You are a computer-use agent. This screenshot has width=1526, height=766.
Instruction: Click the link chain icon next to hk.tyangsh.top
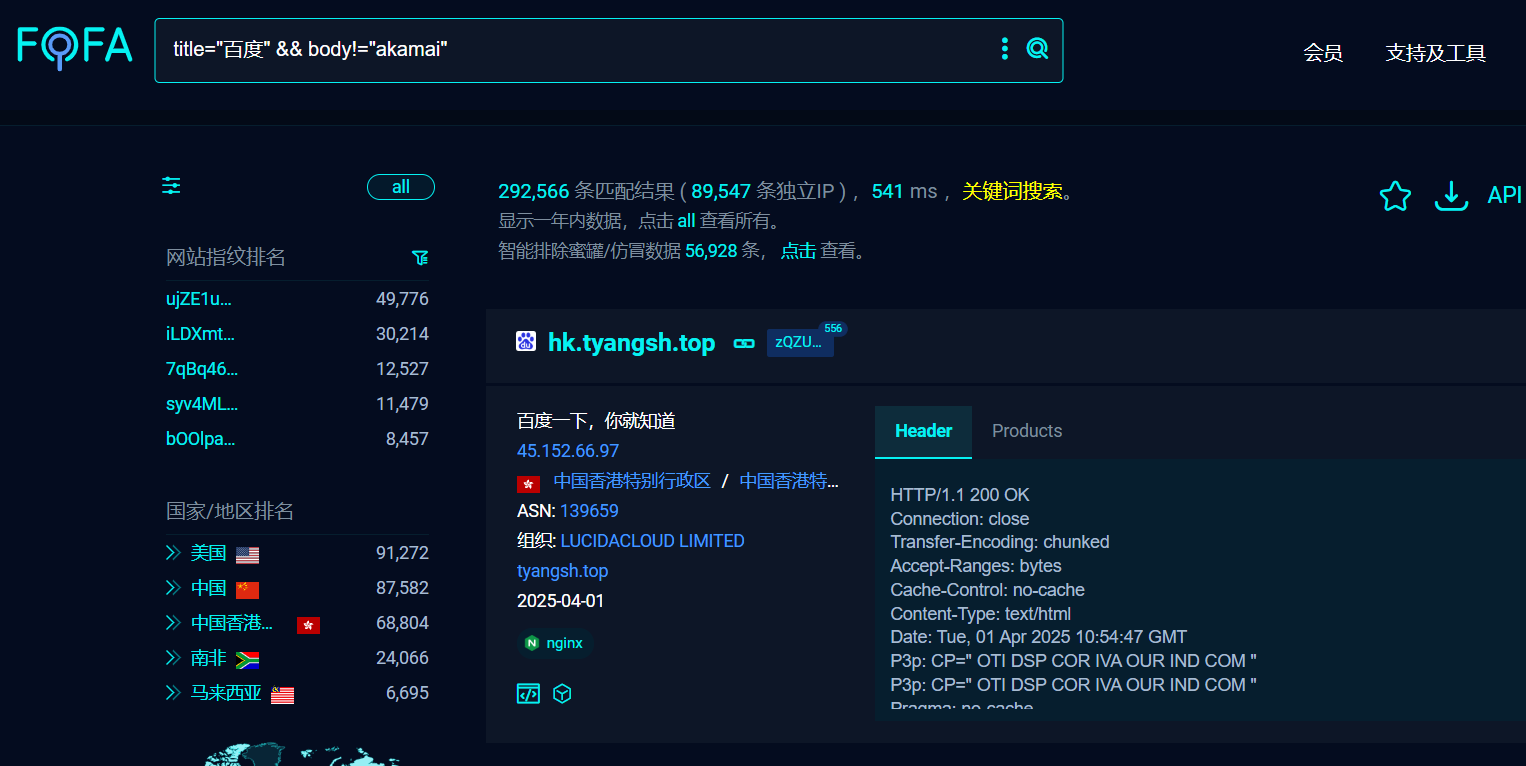(744, 343)
